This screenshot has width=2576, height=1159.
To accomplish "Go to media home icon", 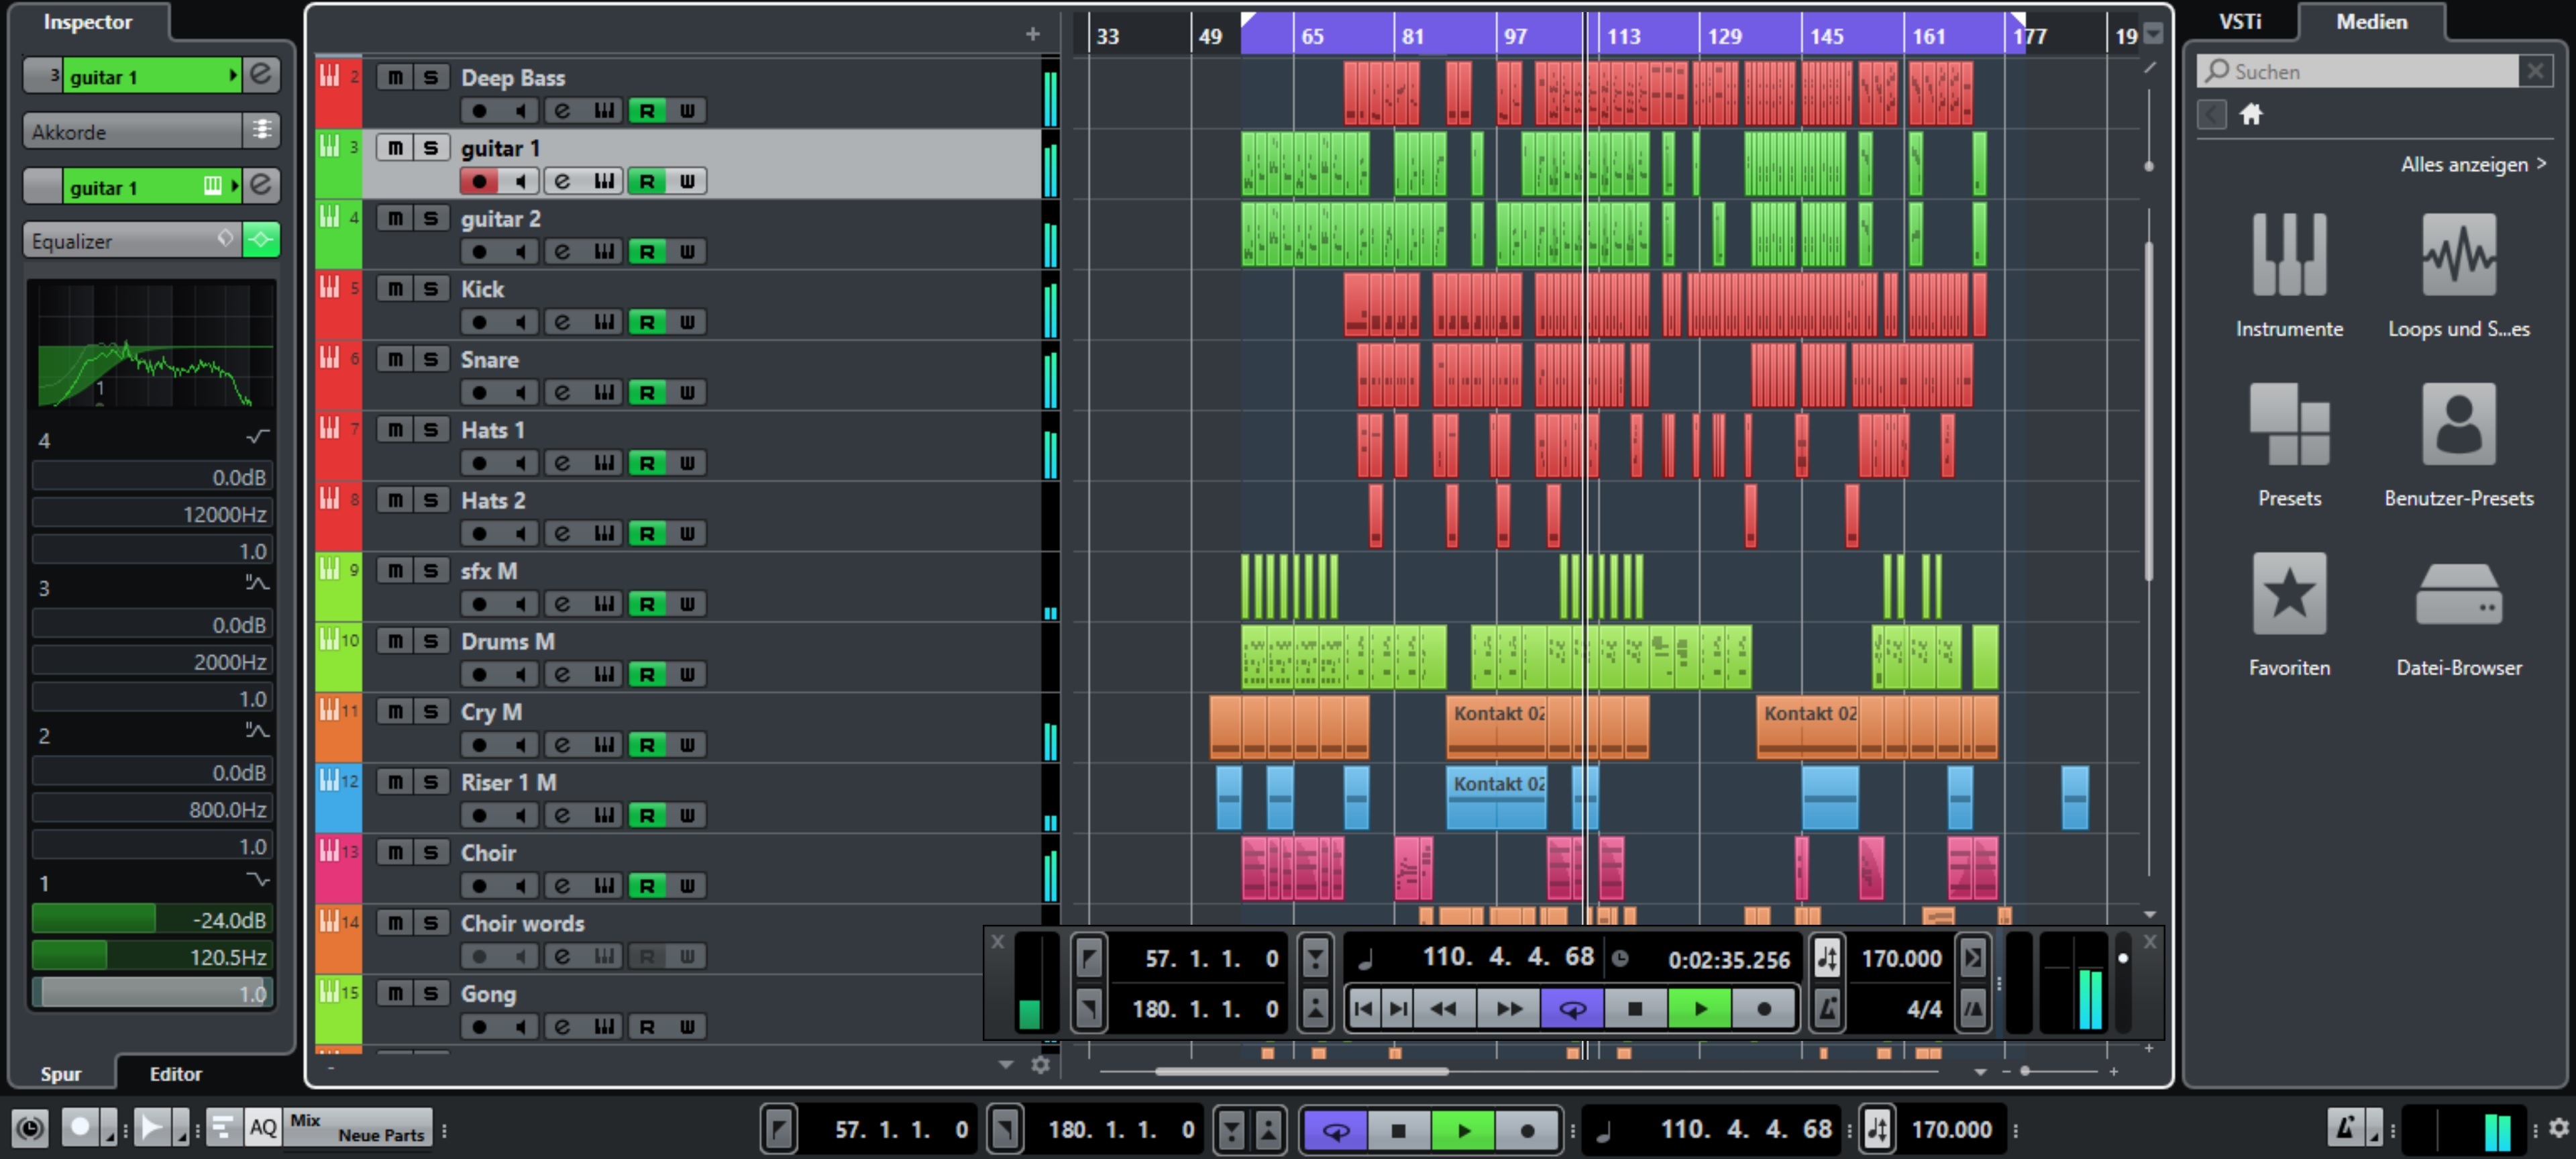I will (x=2251, y=115).
